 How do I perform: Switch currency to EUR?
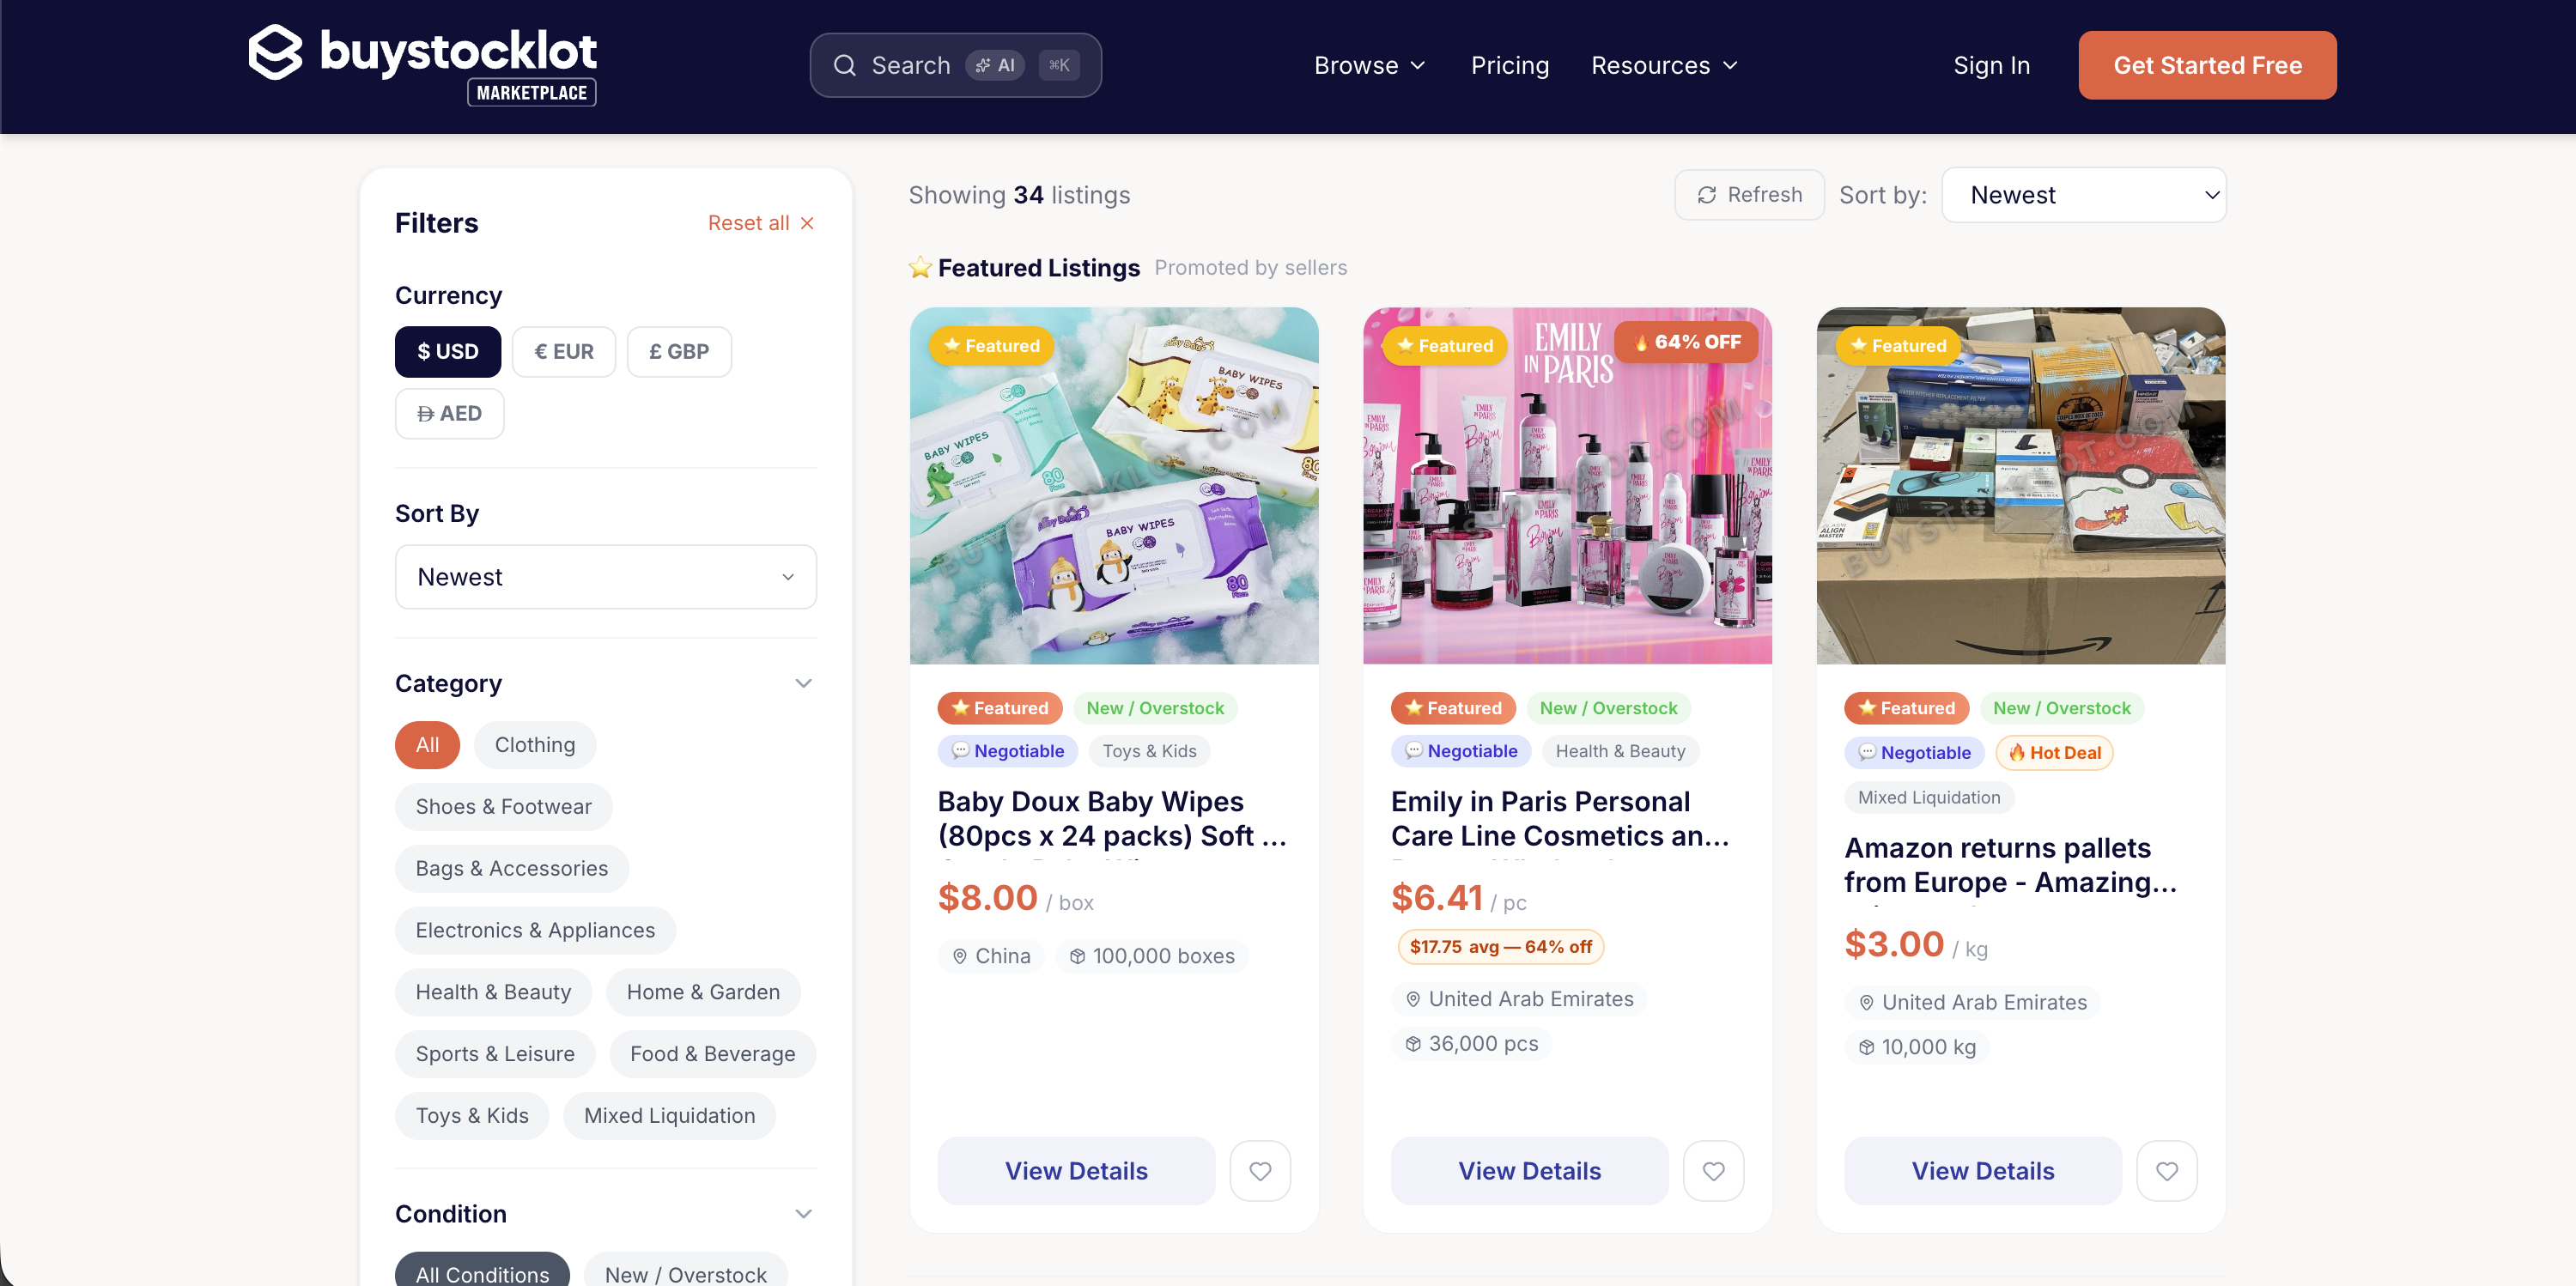563,351
